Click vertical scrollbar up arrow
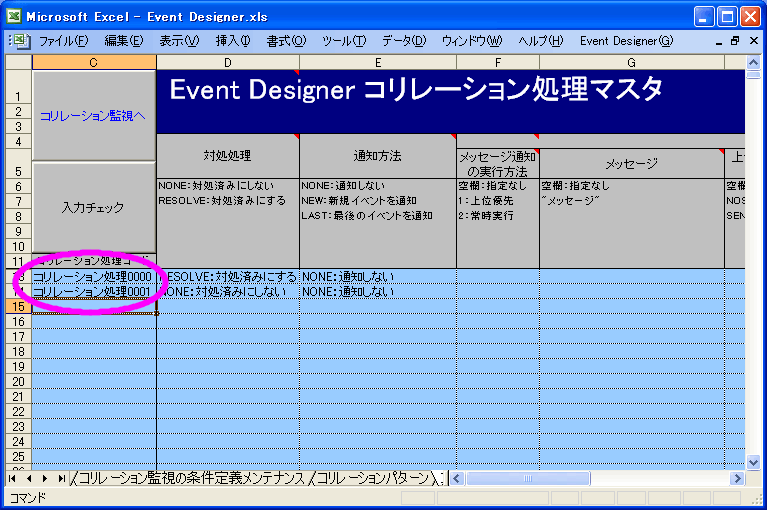767x510 pixels. click(753, 63)
